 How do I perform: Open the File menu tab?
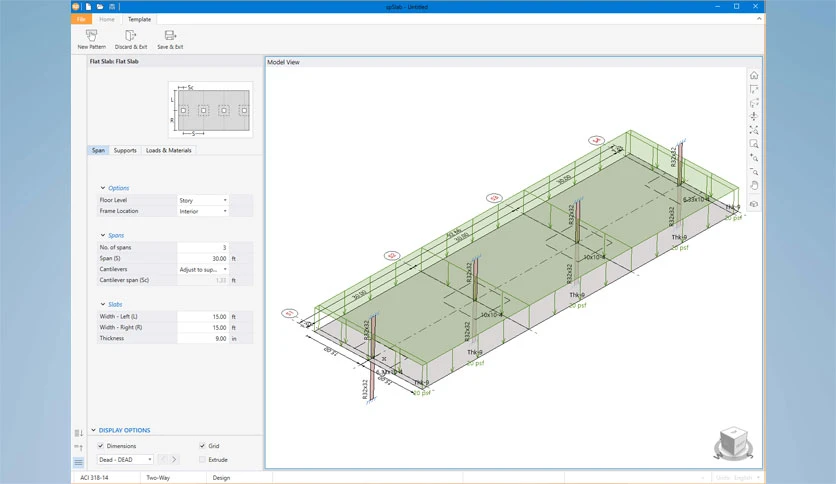(81, 19)
